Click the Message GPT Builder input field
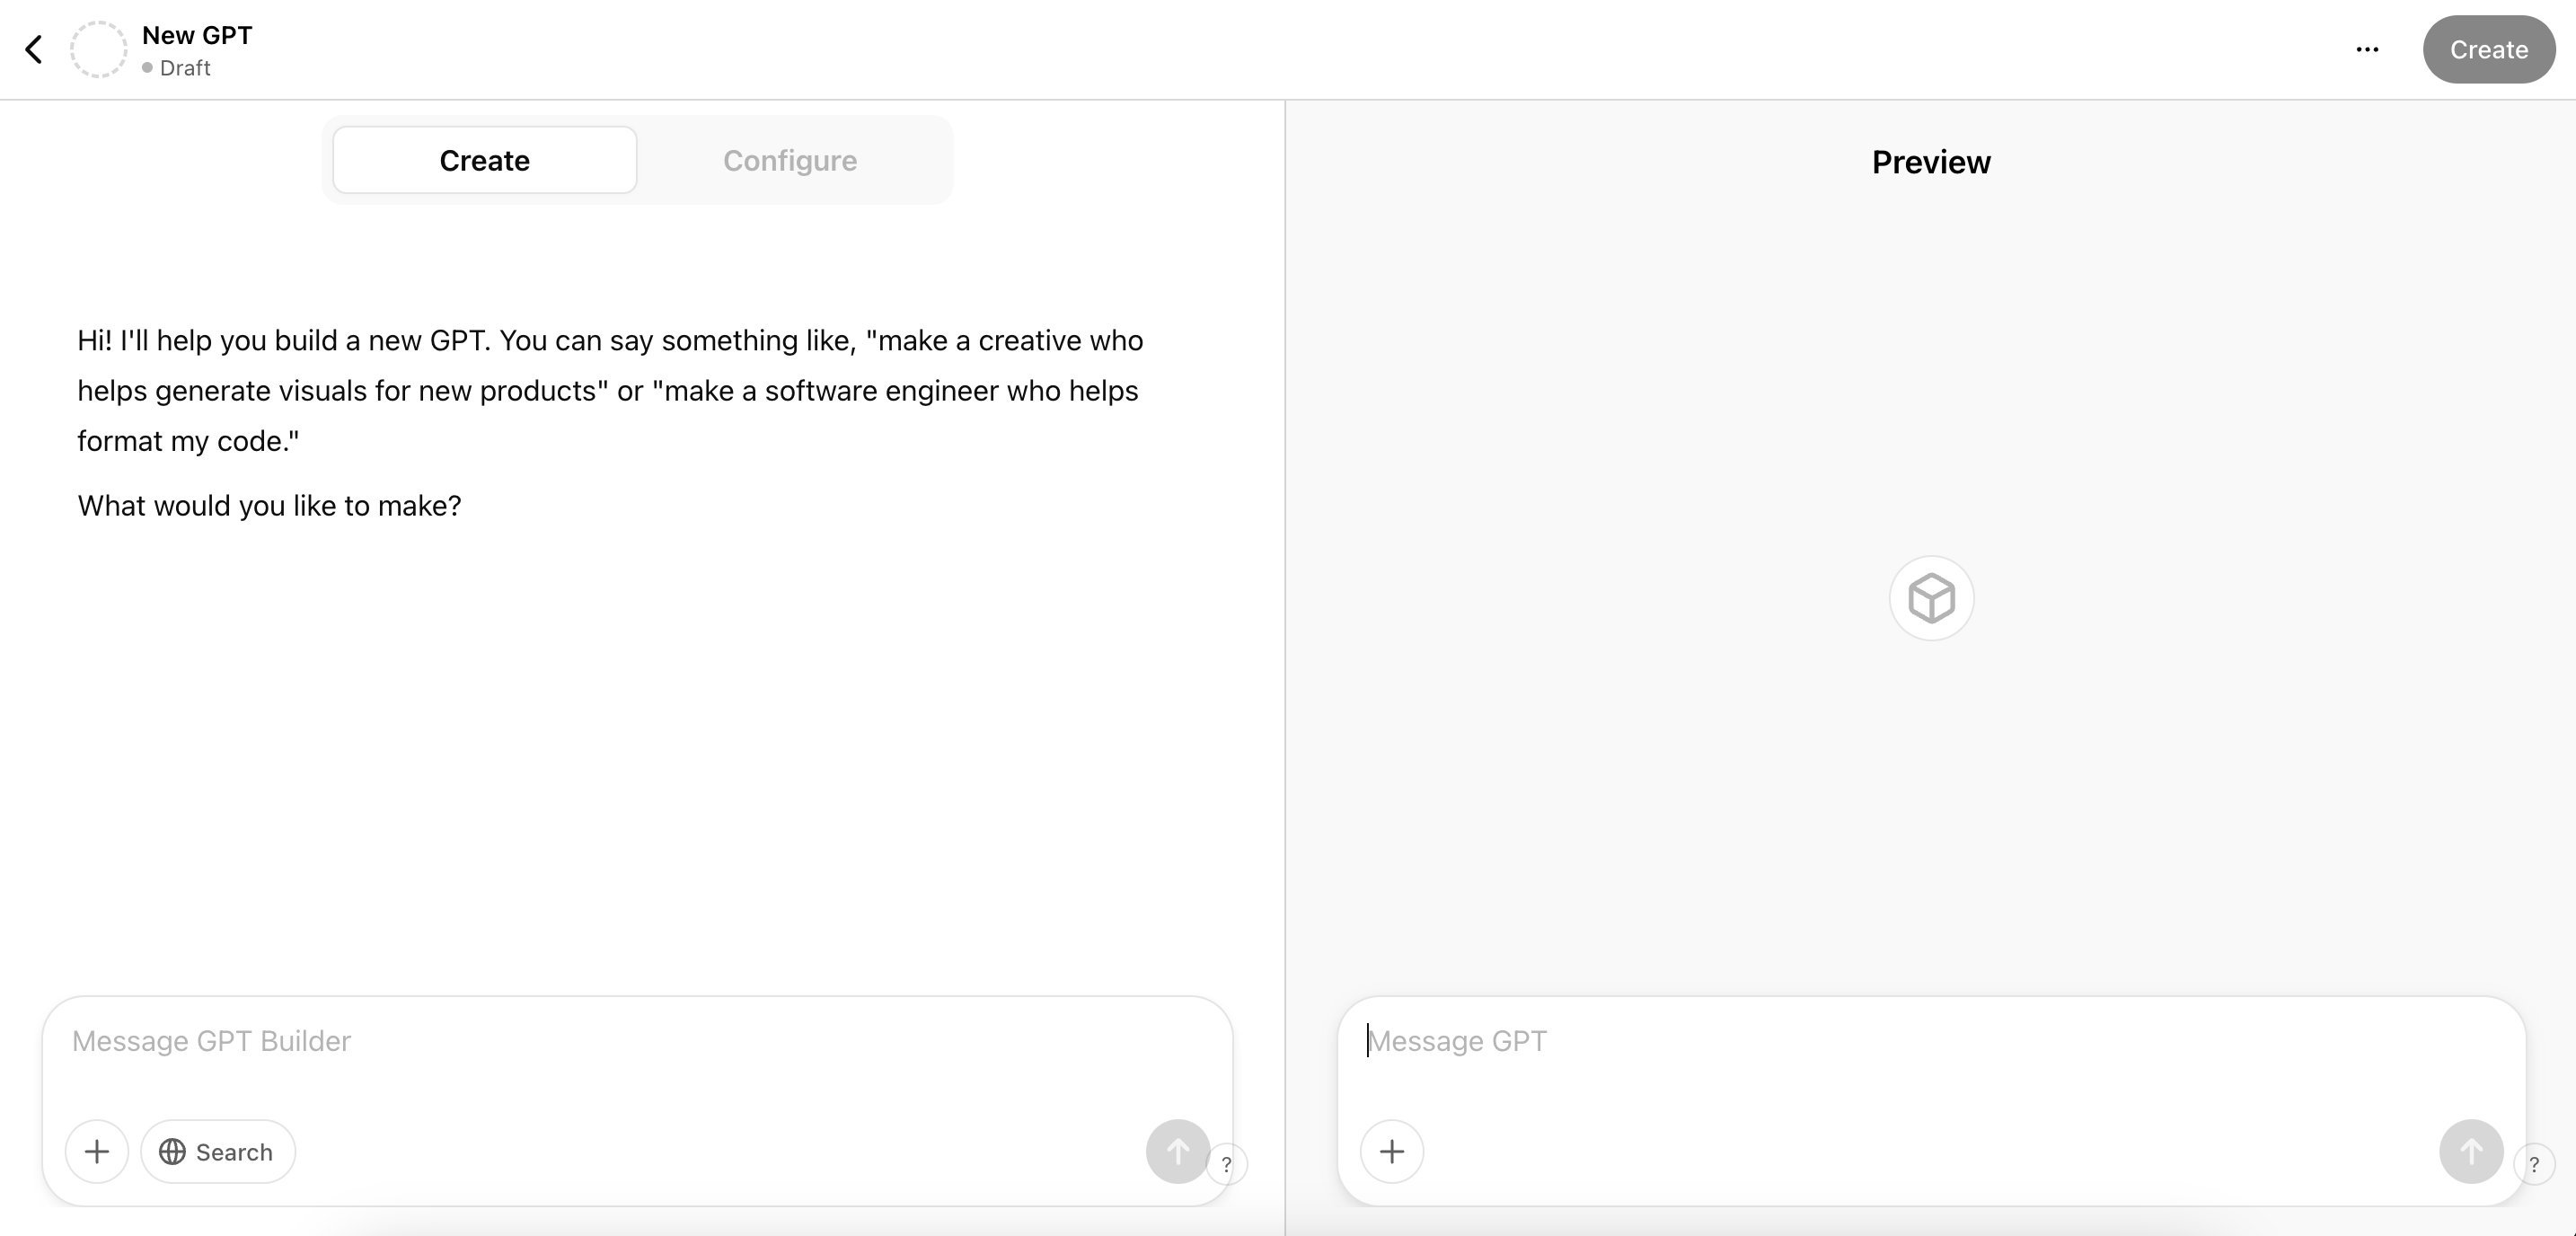 [x=637, y=1042]
